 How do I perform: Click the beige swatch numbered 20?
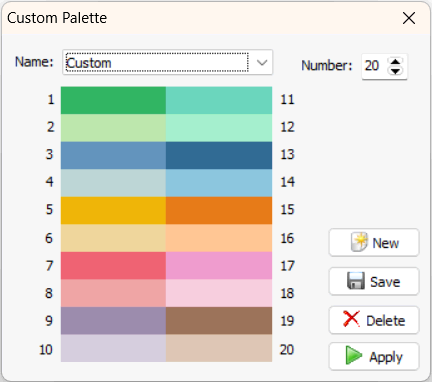[x=219, y=348]
